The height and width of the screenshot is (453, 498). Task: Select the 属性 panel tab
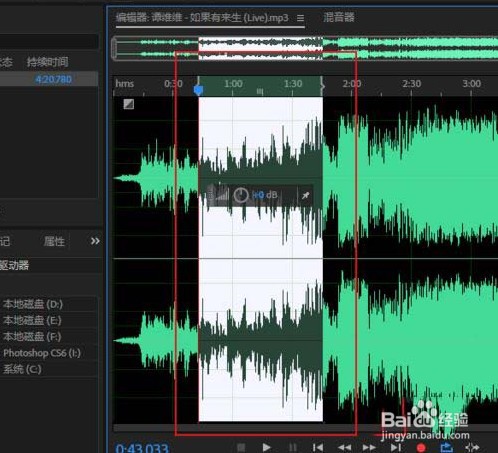click(54, 241)
